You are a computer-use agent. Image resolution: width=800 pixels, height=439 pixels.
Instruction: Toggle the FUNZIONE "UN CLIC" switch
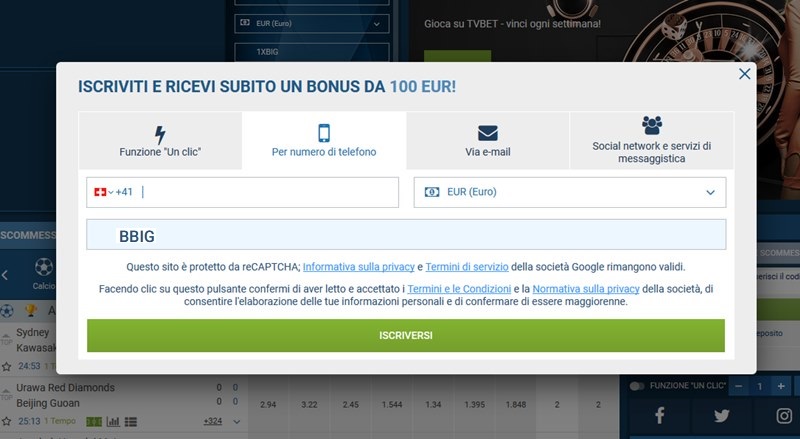click(x=637, y=386)
